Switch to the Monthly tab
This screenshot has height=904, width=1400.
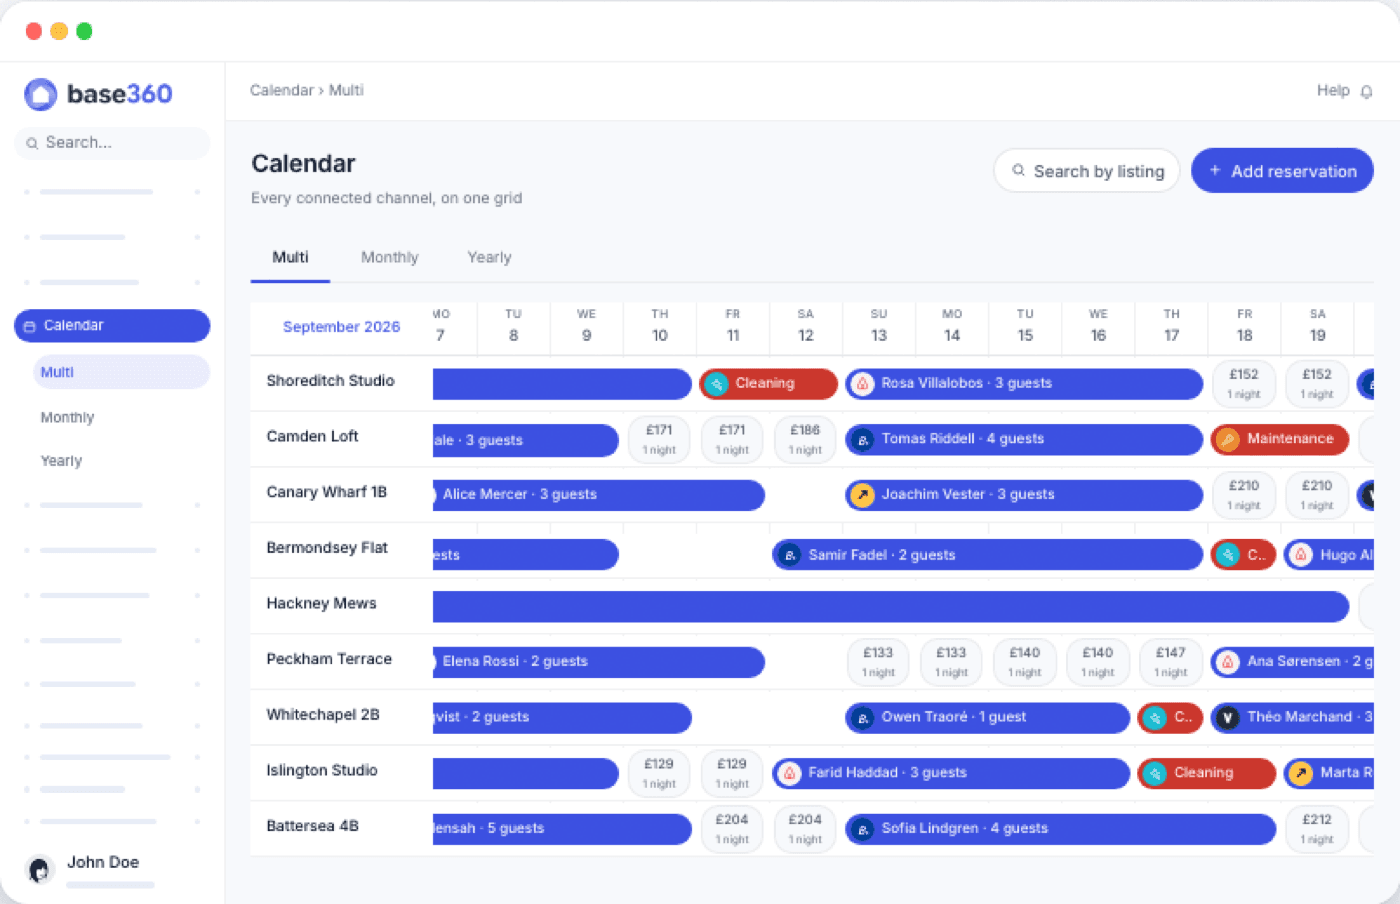coord(389,258)
